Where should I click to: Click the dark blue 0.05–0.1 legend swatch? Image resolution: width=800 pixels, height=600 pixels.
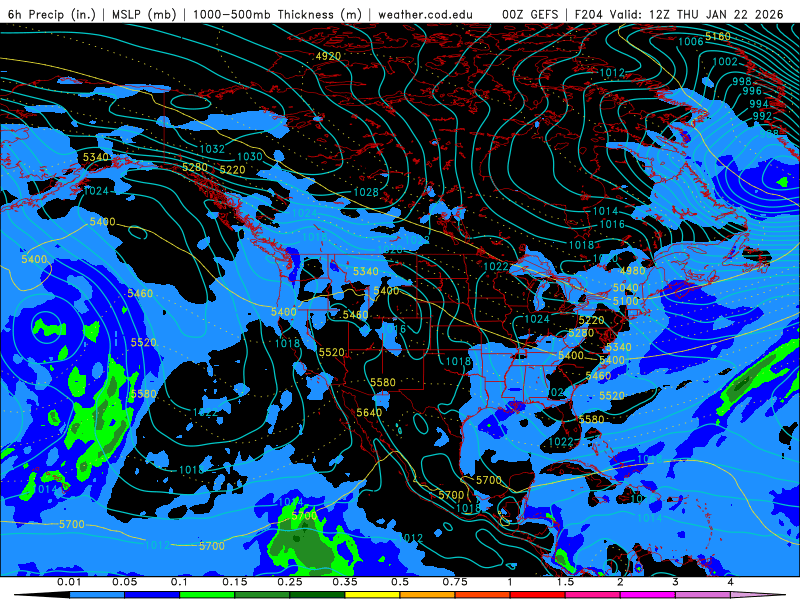point(152,595)
